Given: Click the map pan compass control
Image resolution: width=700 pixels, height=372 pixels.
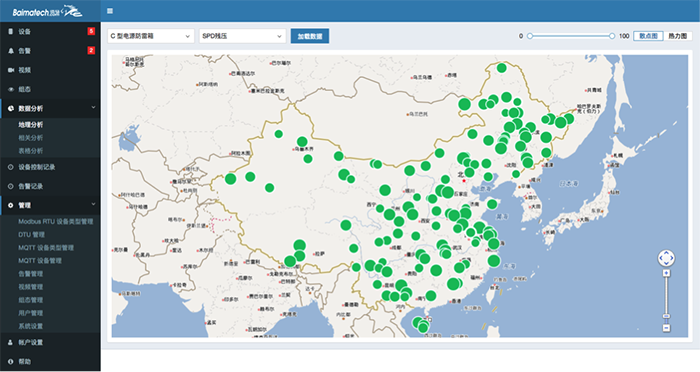Looking at the screenshot, I should (x=666, y=258).
